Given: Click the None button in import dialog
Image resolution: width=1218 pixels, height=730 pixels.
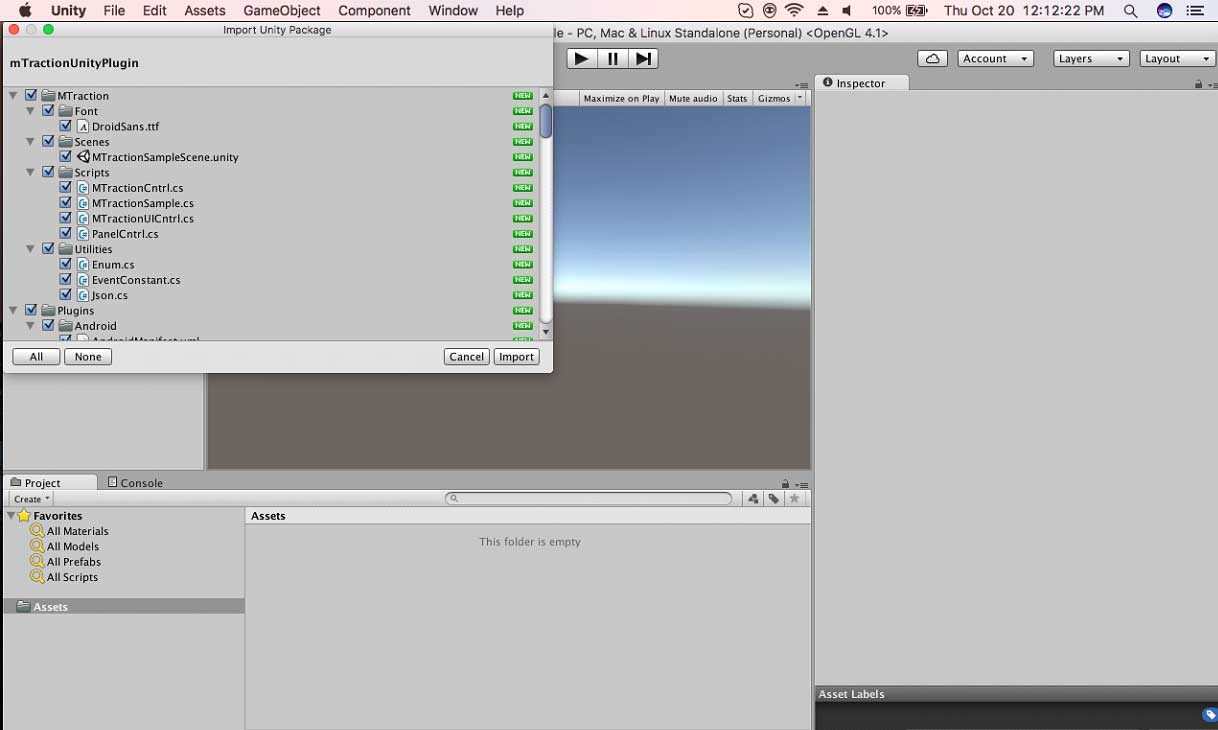Looking at the screenshot, I should click(88, 357).
